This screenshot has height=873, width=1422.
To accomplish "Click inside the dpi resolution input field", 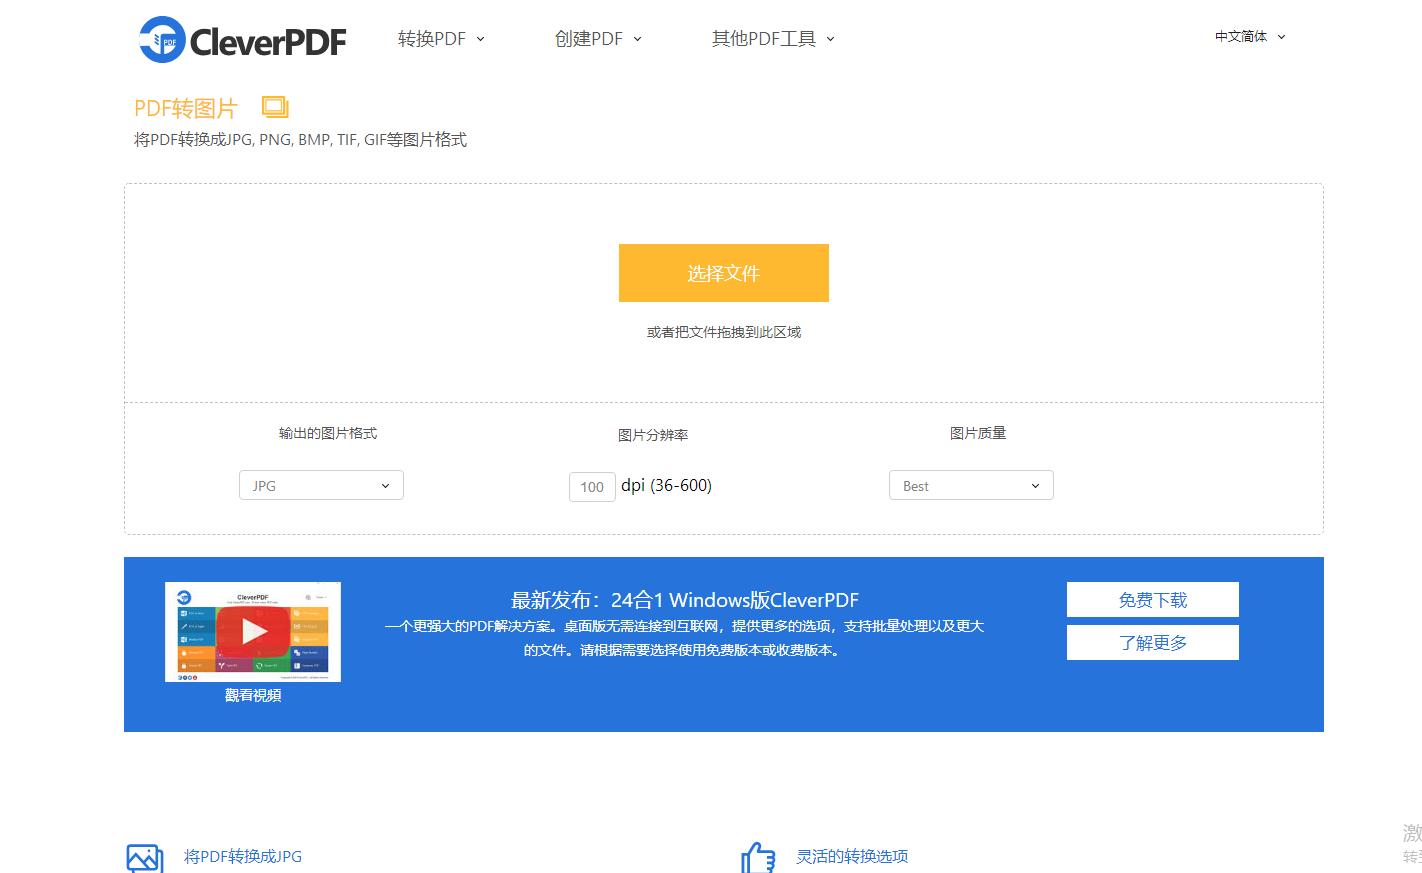I will (591, 487).
